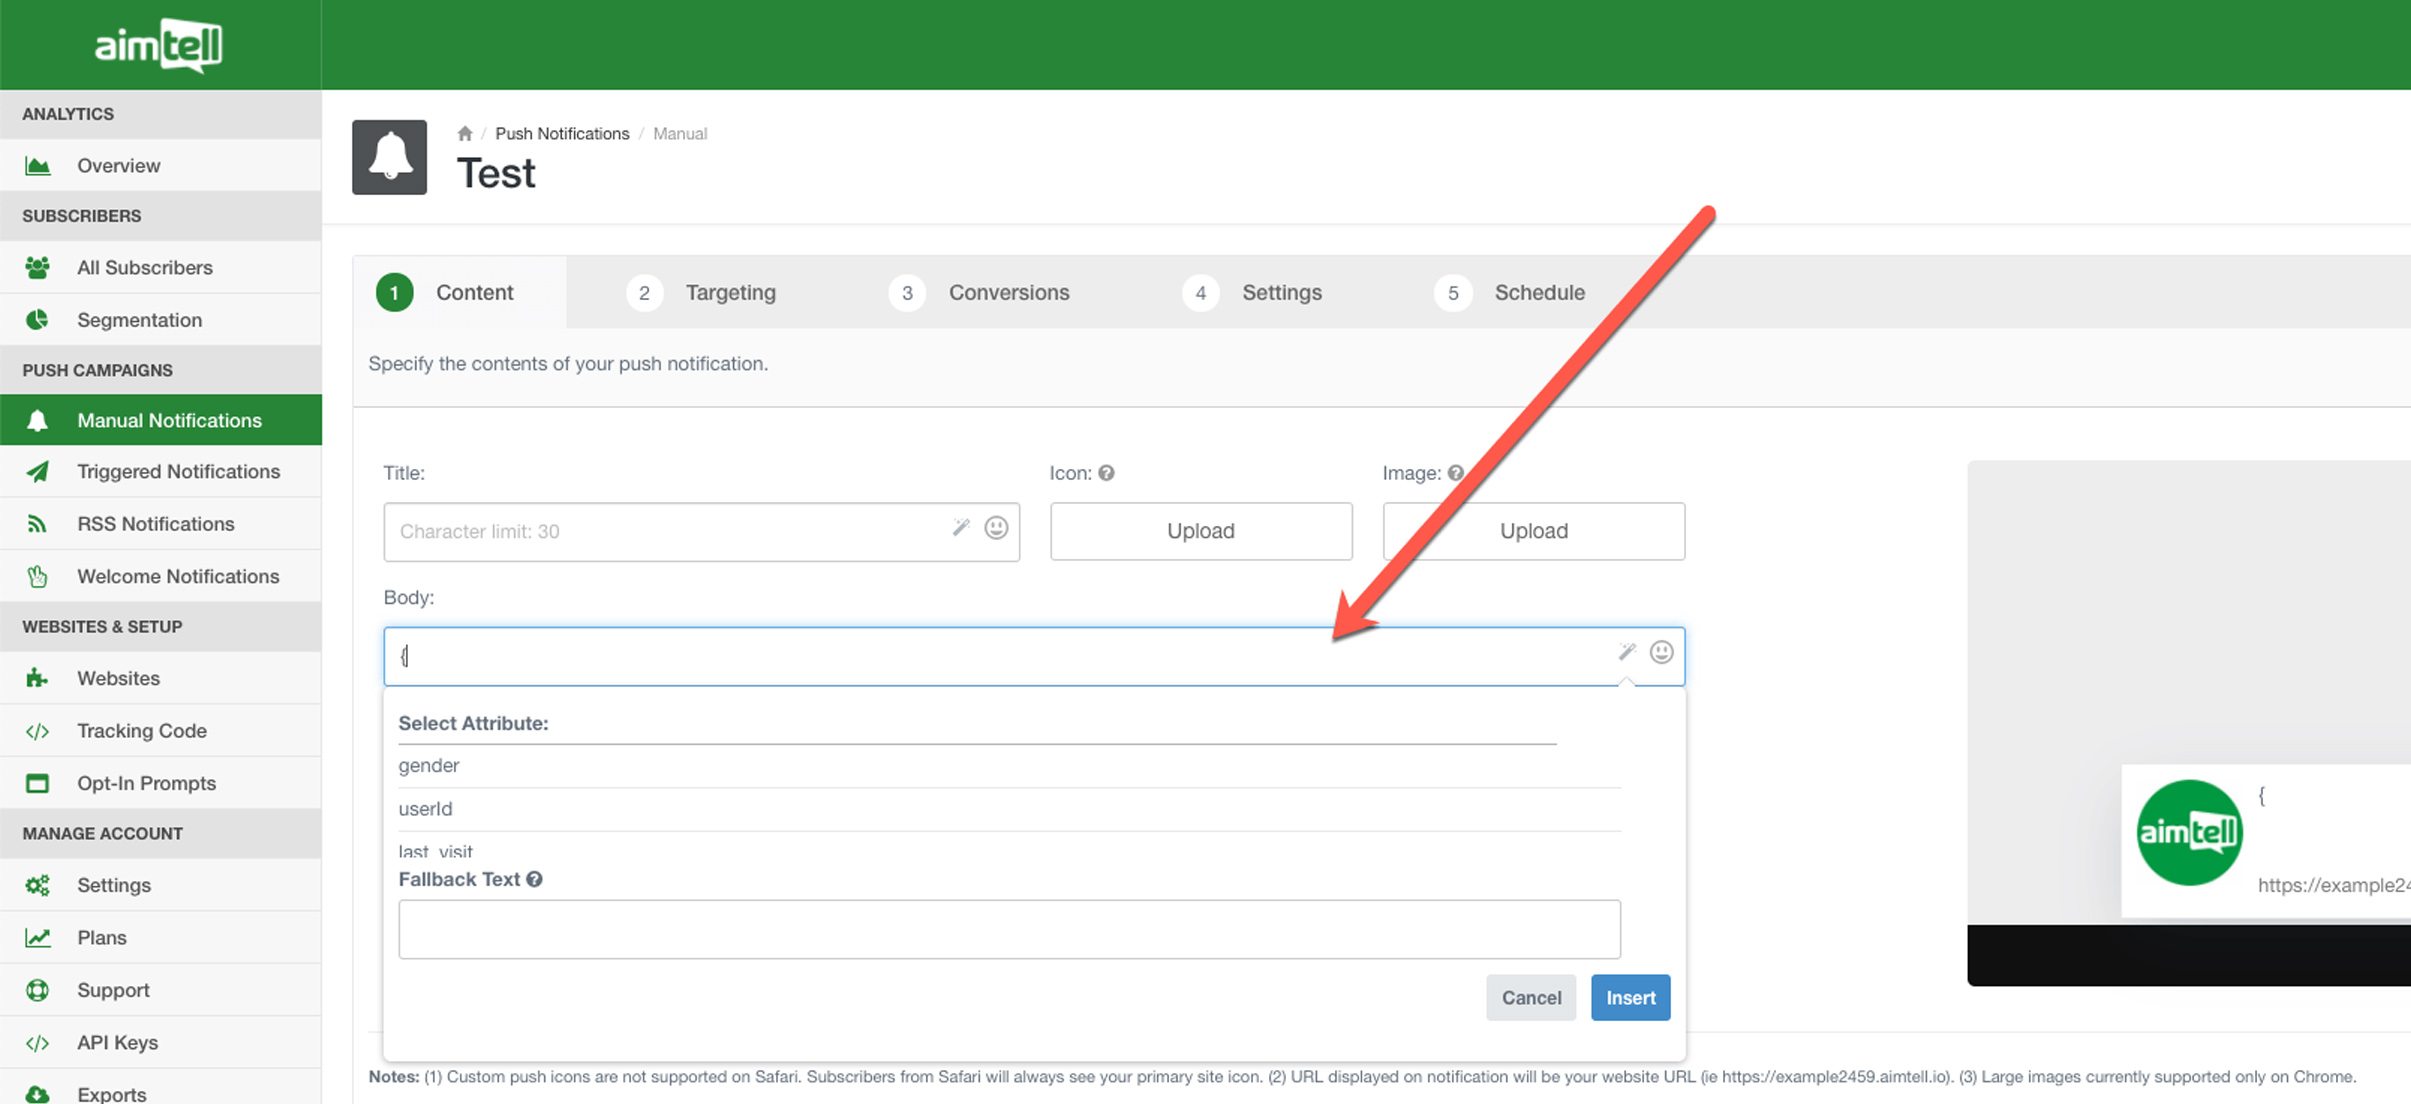Click the magic wand icon in Title field
2411x1104 pixels.
[961, 527]
